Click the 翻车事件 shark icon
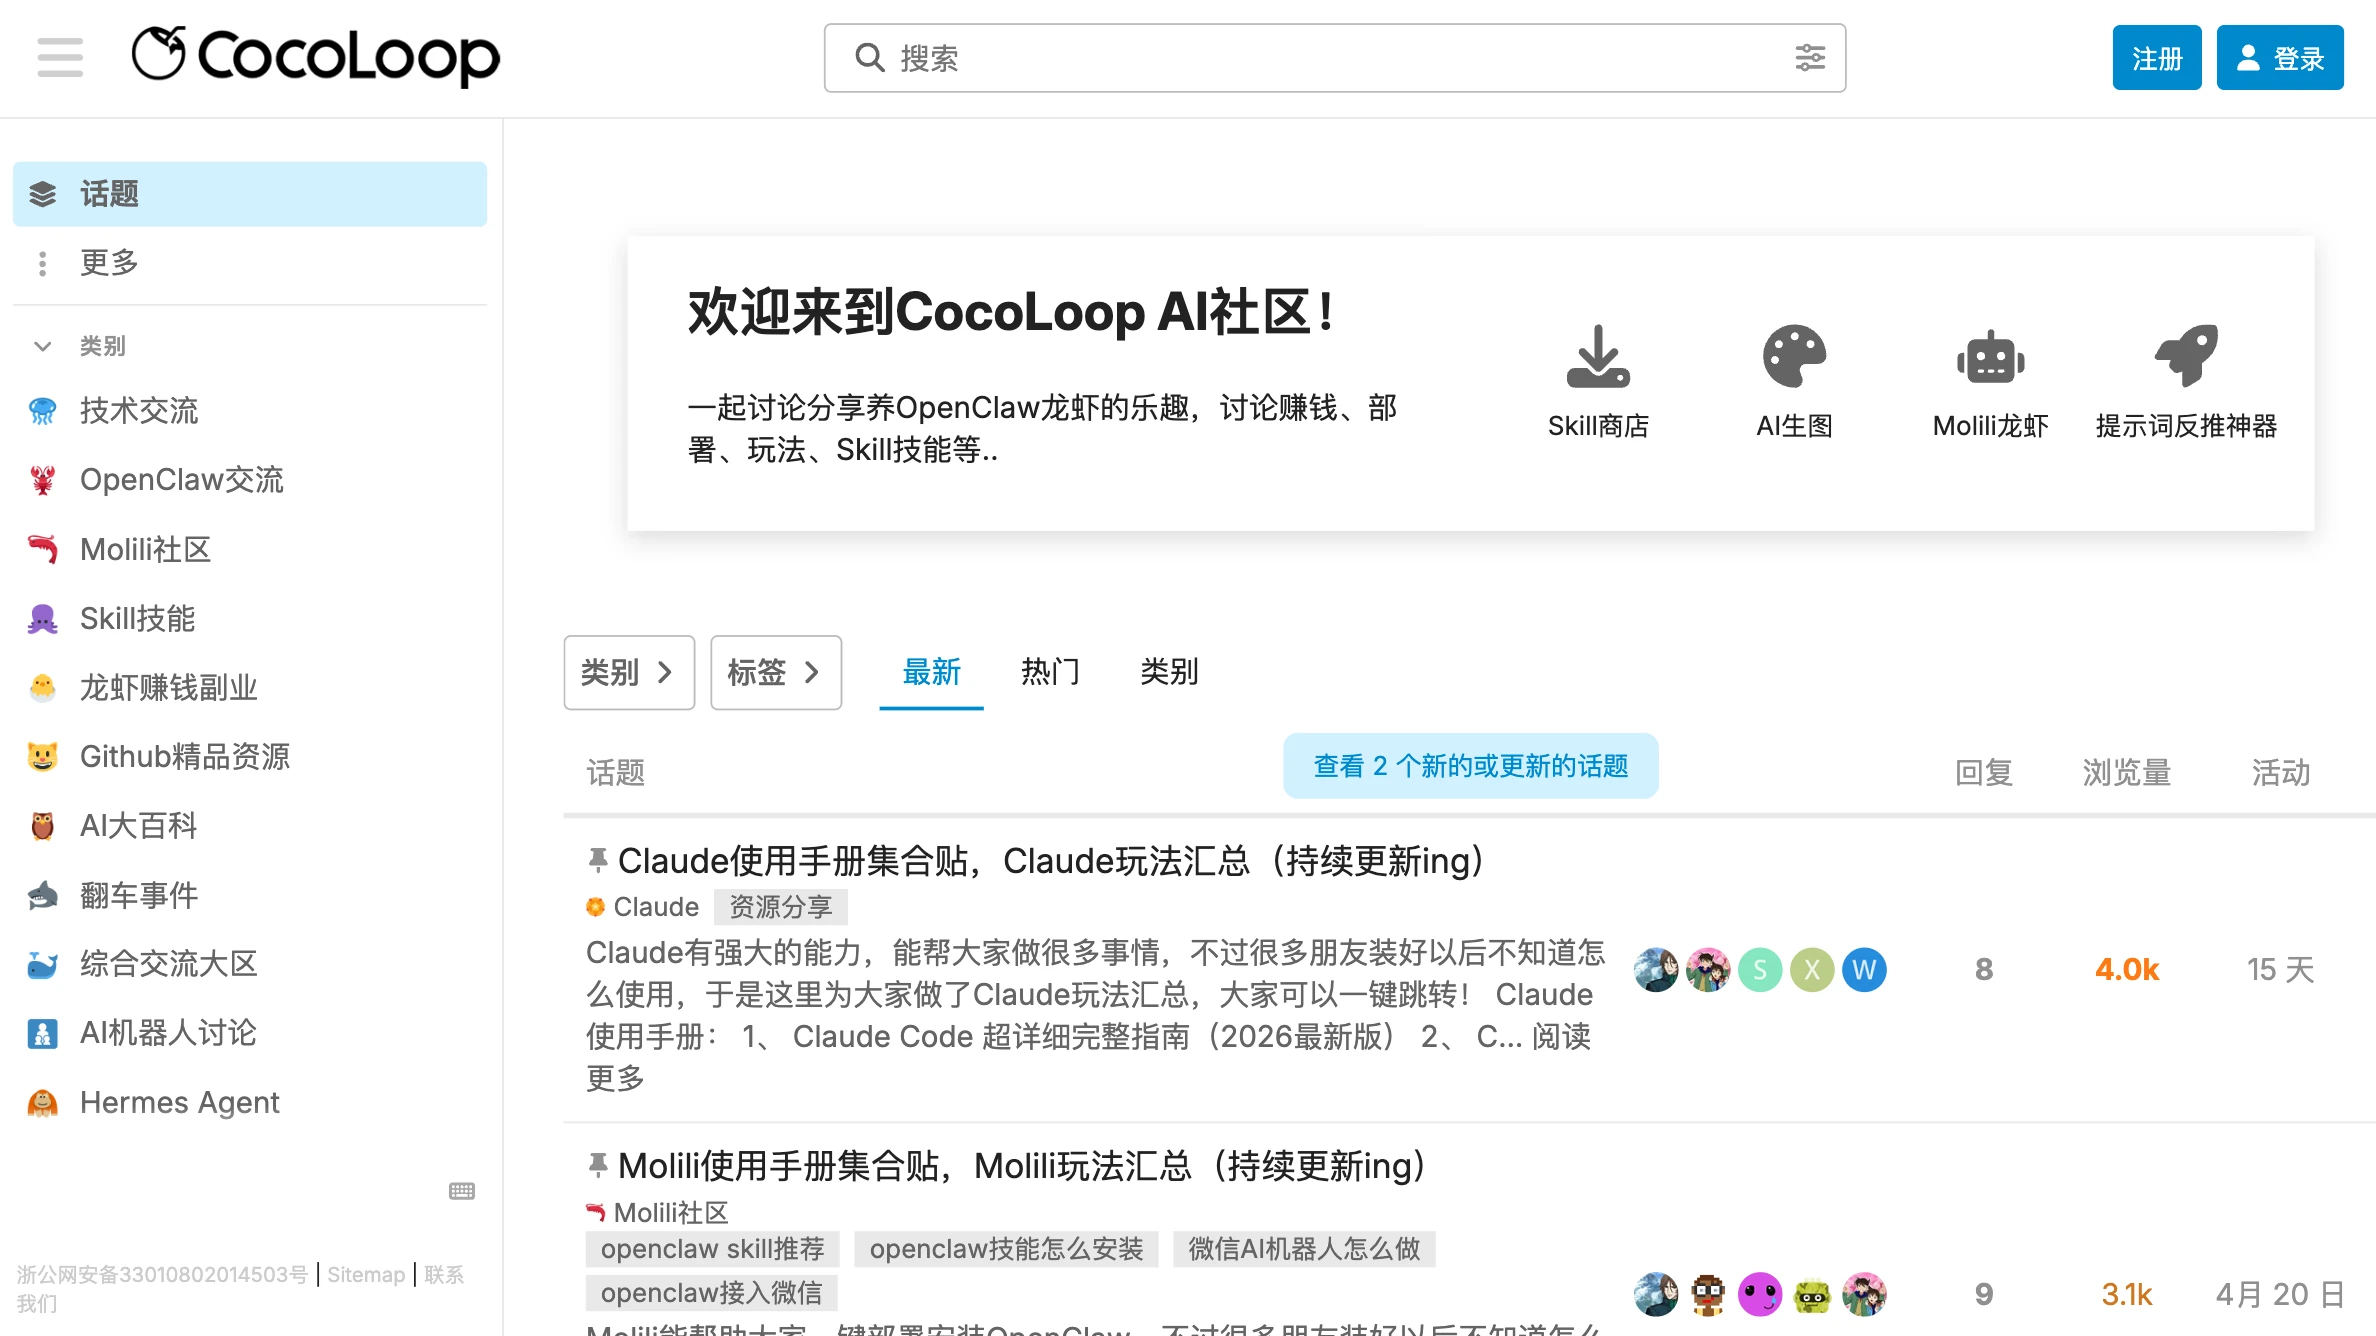Screen dimensions: 2376x1336 click(42, 895)
